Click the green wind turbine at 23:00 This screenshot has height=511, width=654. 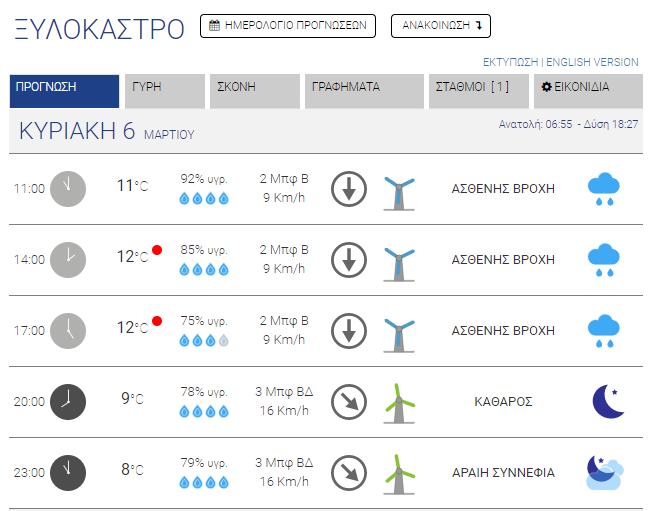[x=398, y=472]
